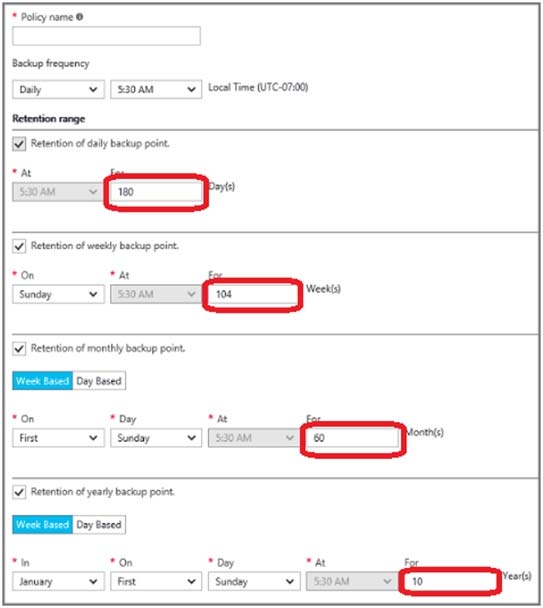Select Day Based under monthly retention
Viewport: 543px width, 608px height.
[99, 381]
